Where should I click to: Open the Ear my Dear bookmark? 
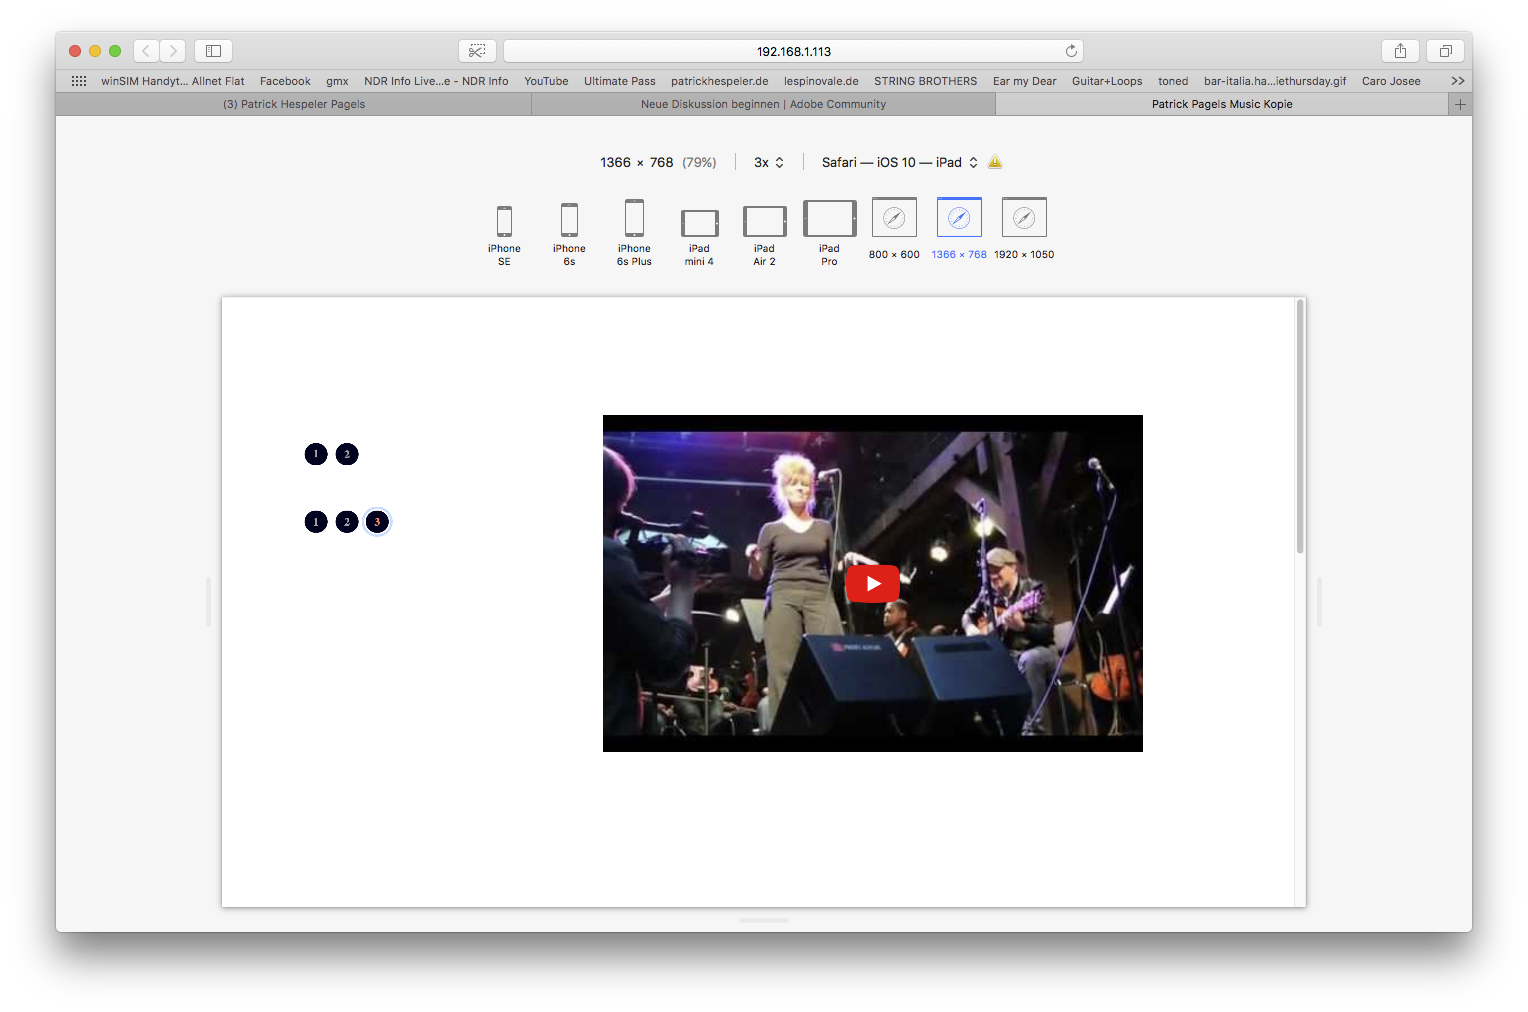coord(1025,81)
